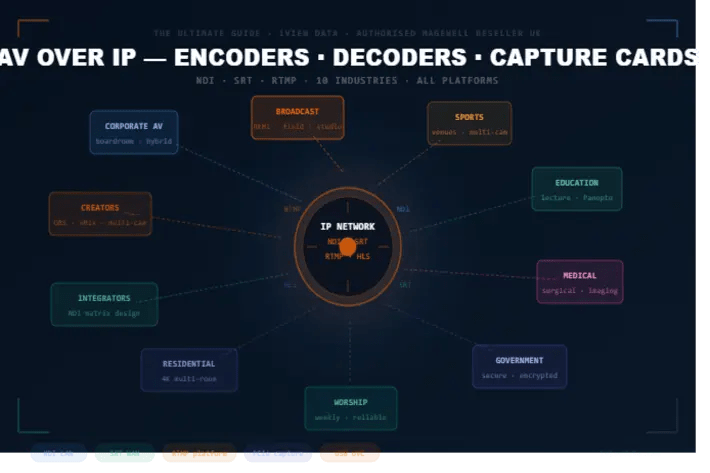Select the SRT WAN pill tag

point(125,453)
